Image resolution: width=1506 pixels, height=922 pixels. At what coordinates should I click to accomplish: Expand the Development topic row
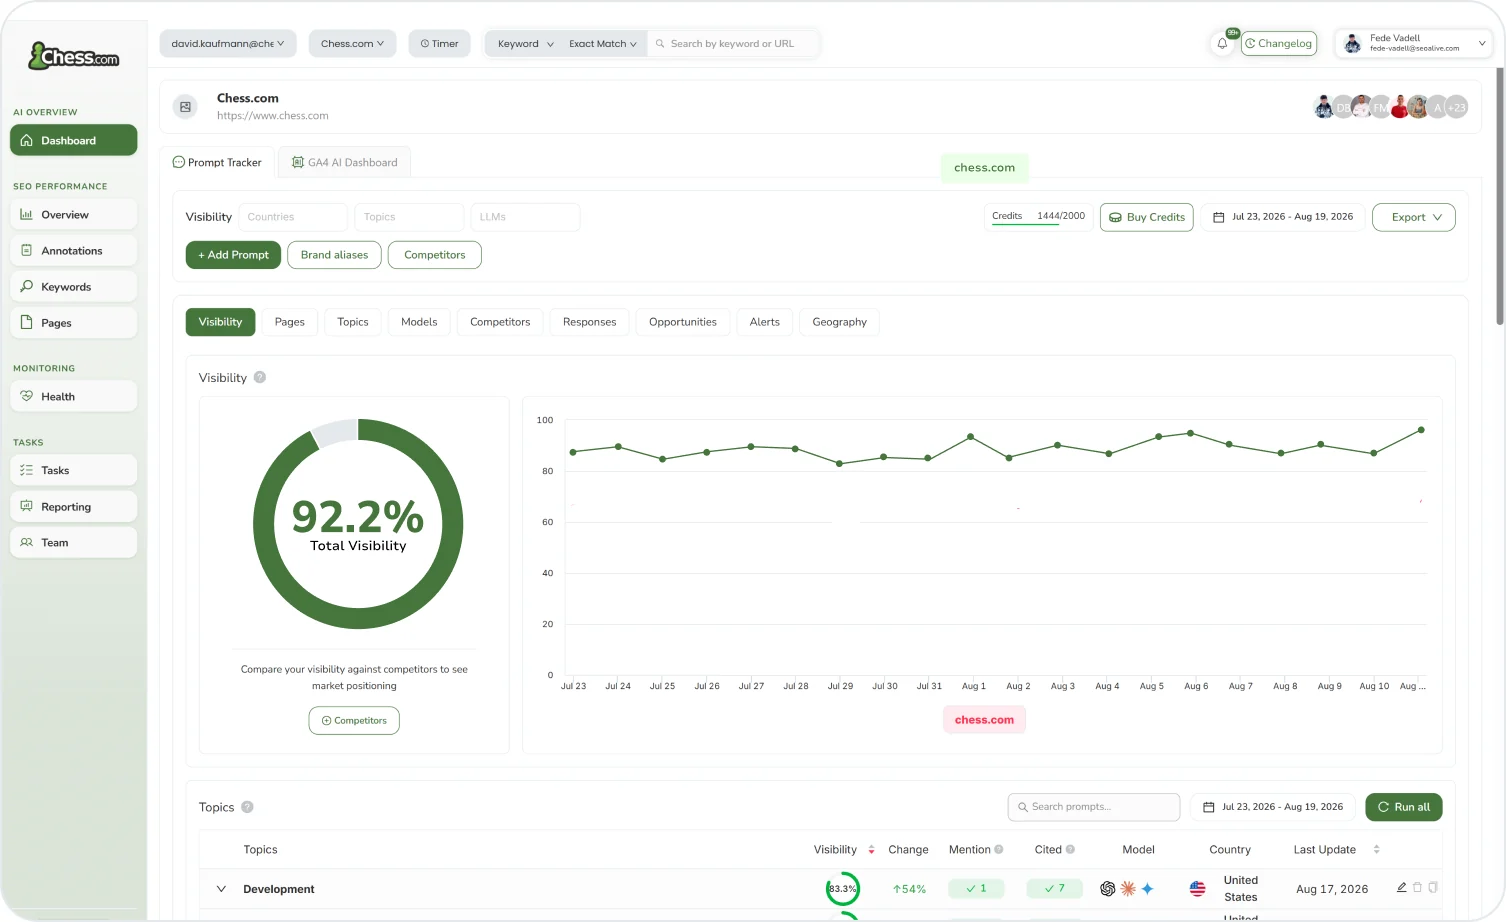pyautogui.click(x=221, y=889)
